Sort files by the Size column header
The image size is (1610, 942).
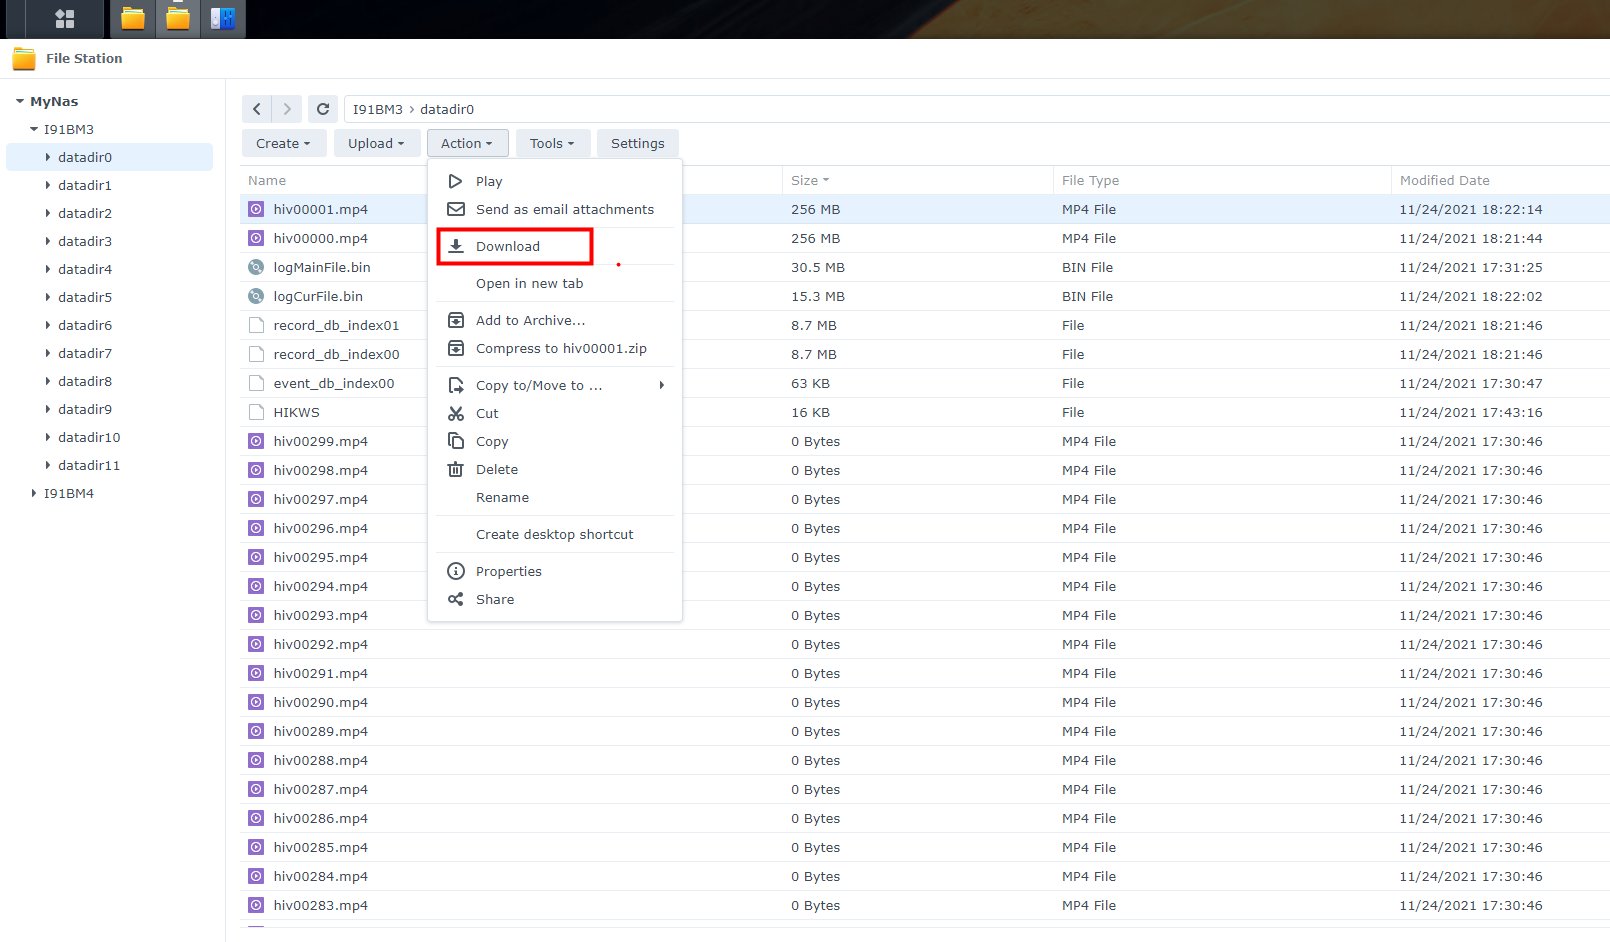point(805,180)
